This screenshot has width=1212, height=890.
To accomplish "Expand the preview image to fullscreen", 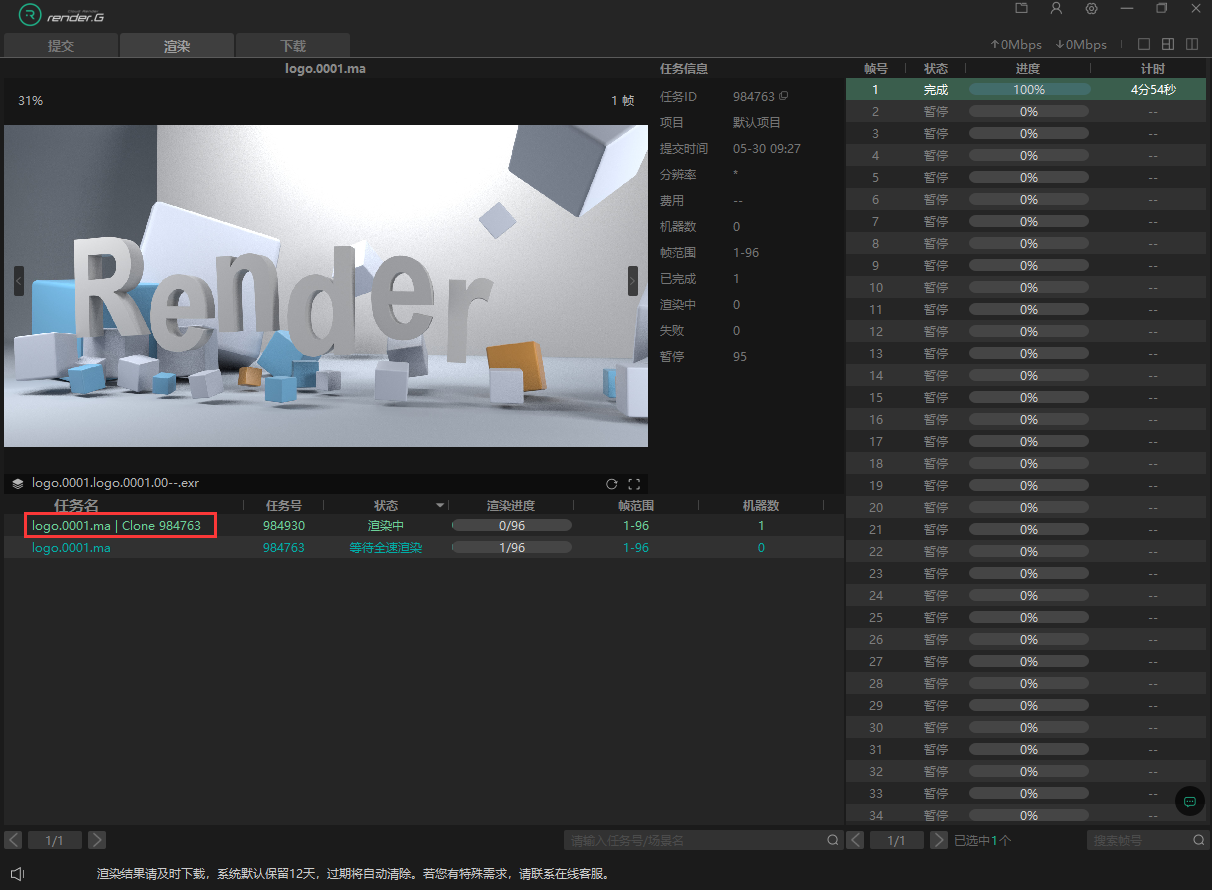I will coord(634,483).
